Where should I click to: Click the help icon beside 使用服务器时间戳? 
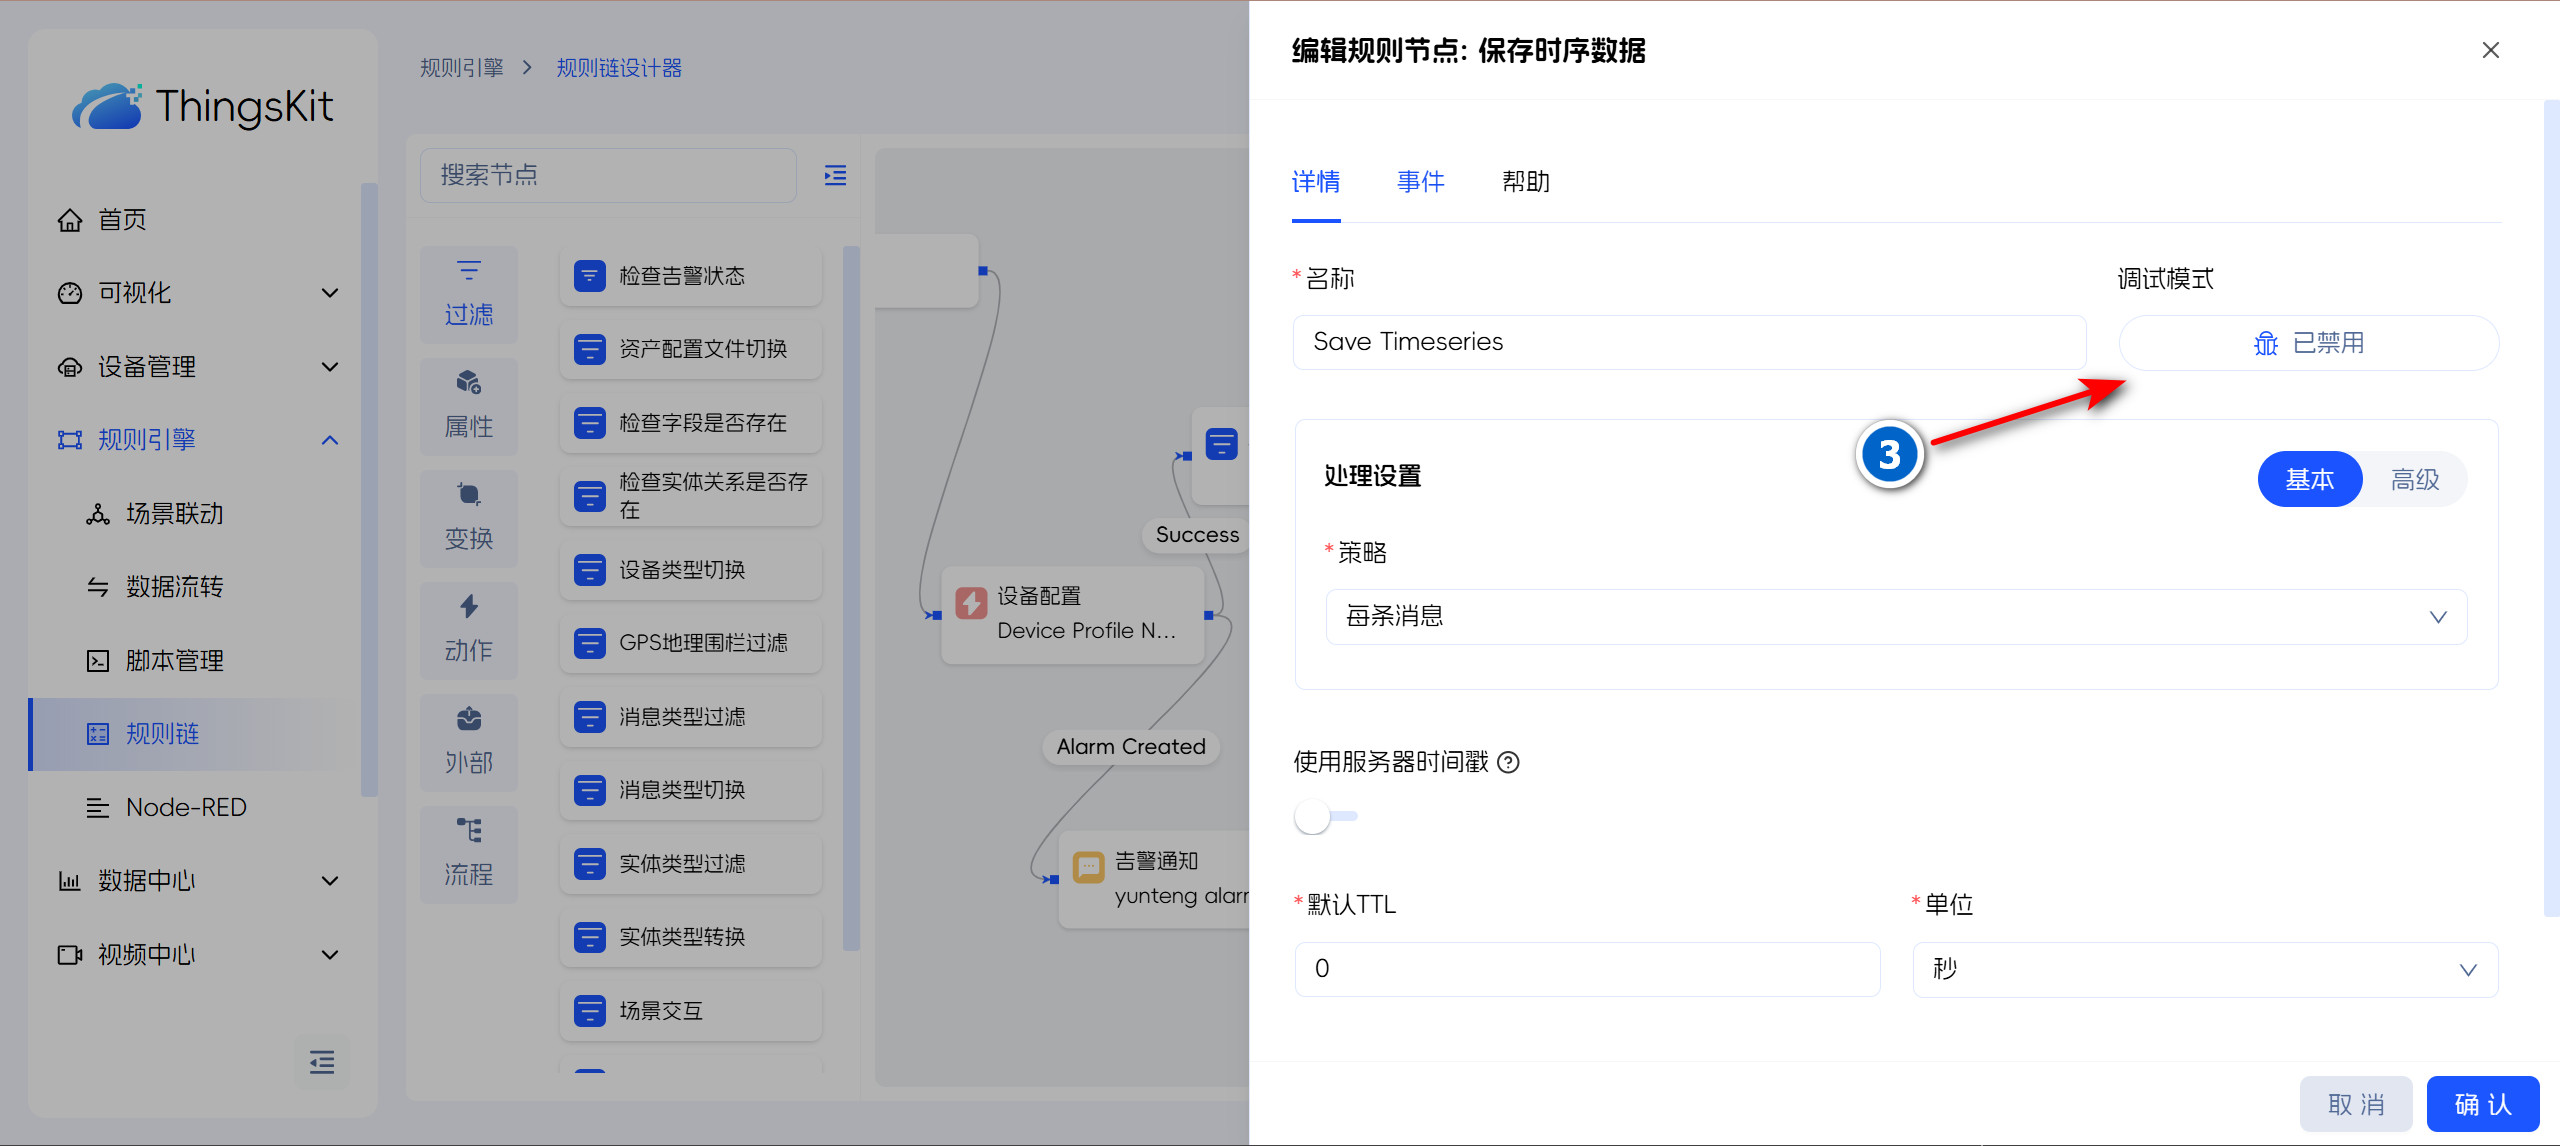point(1509,762)
